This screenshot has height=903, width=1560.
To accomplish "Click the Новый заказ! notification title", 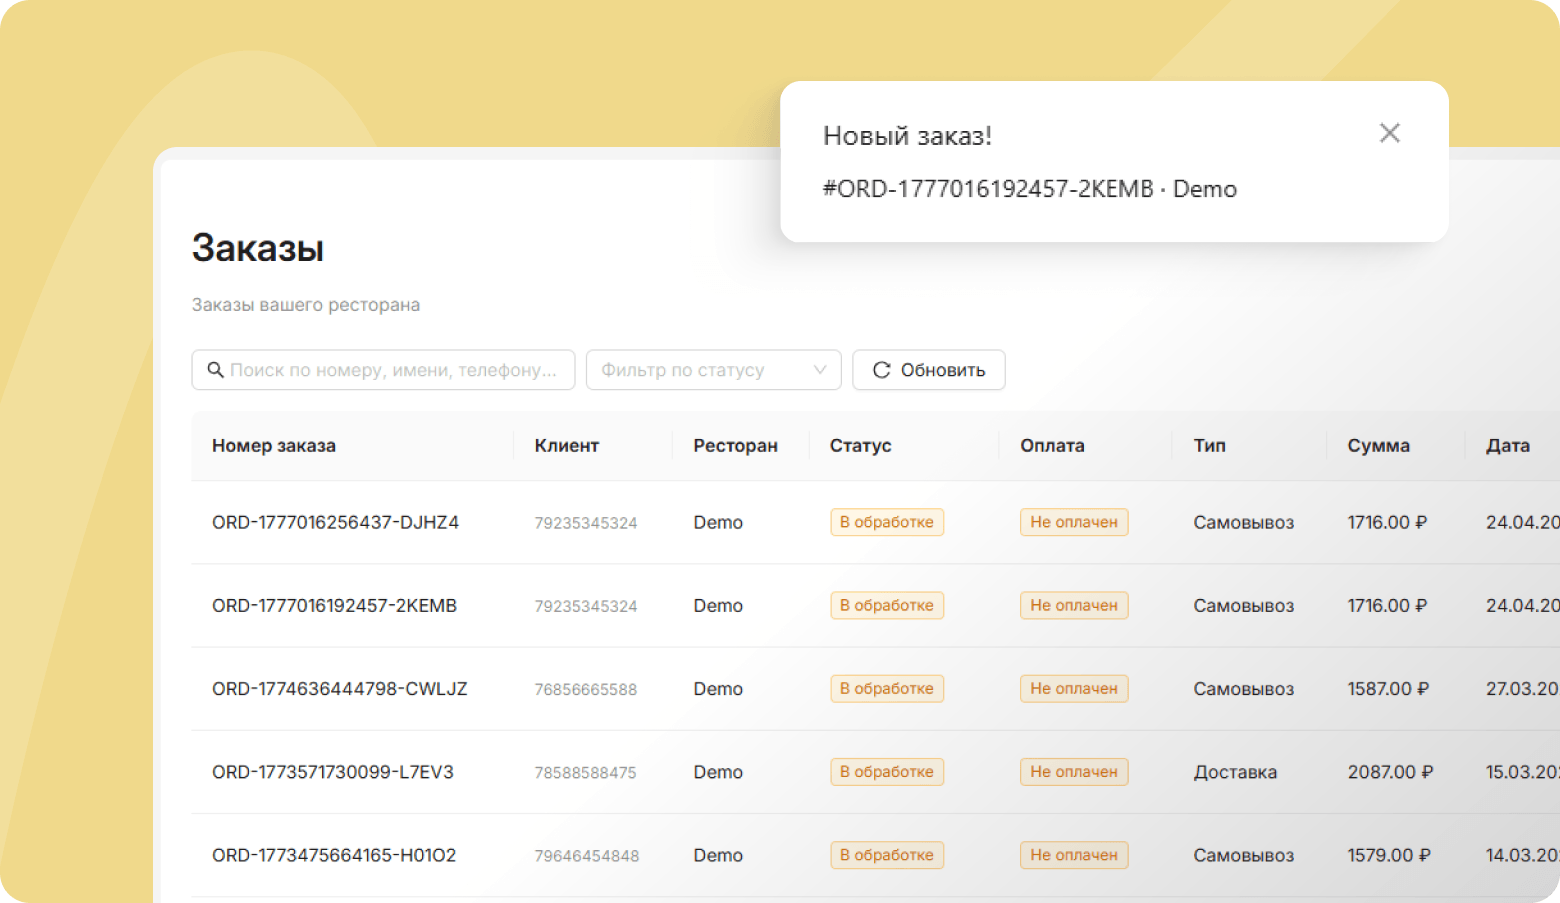I will click(907, 136).
